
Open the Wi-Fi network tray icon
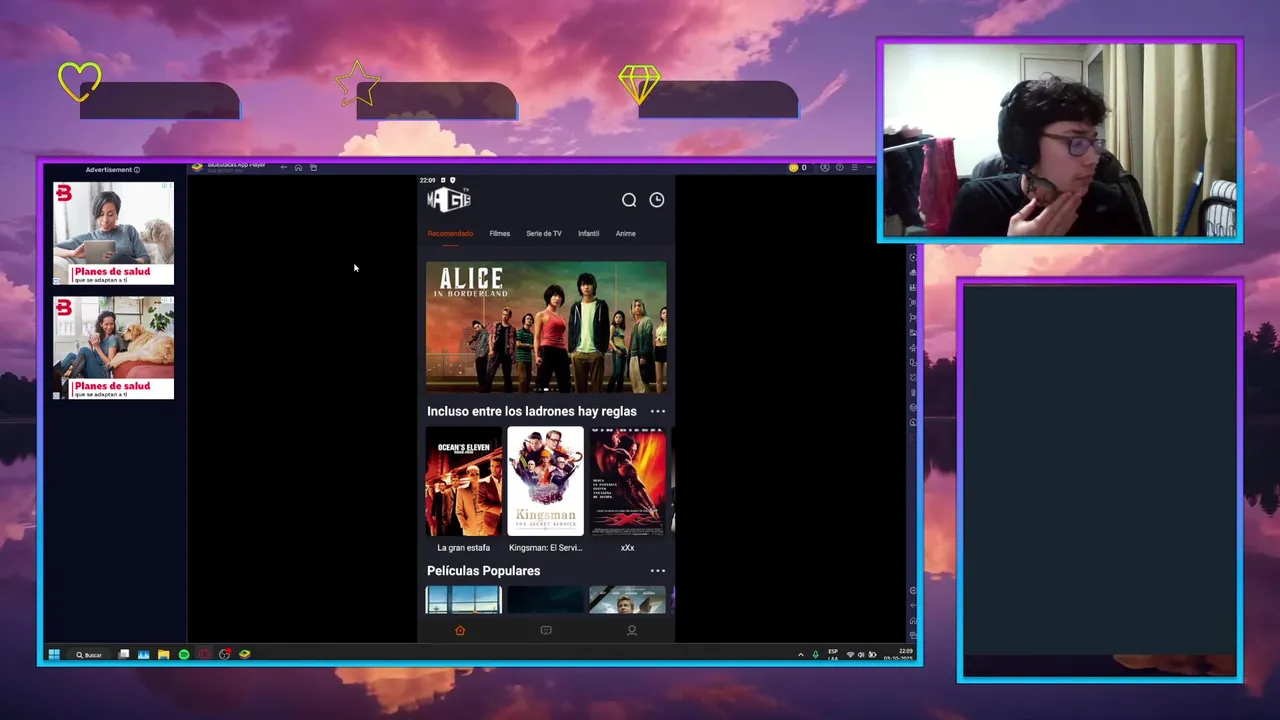851,654
